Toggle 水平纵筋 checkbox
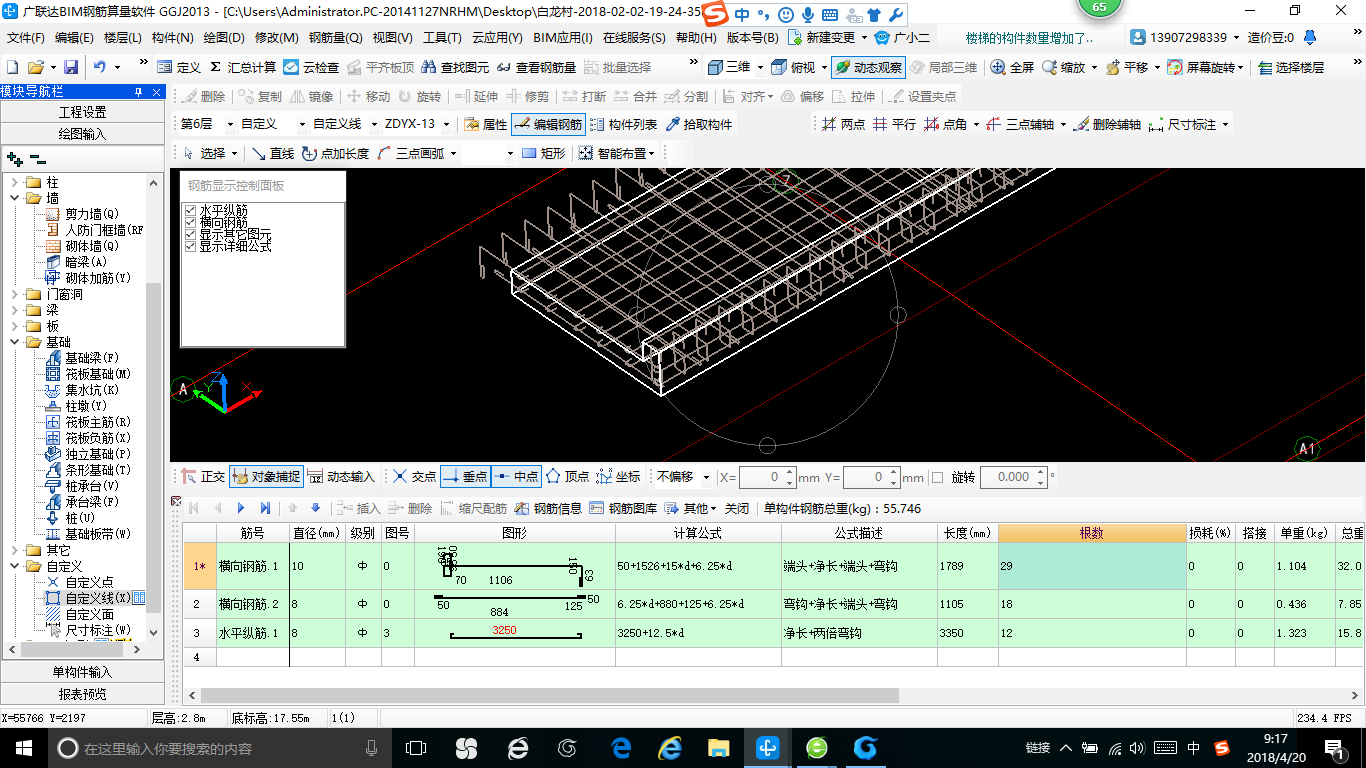This screenshot has width=1366, height=768. (x=190, y=210)
